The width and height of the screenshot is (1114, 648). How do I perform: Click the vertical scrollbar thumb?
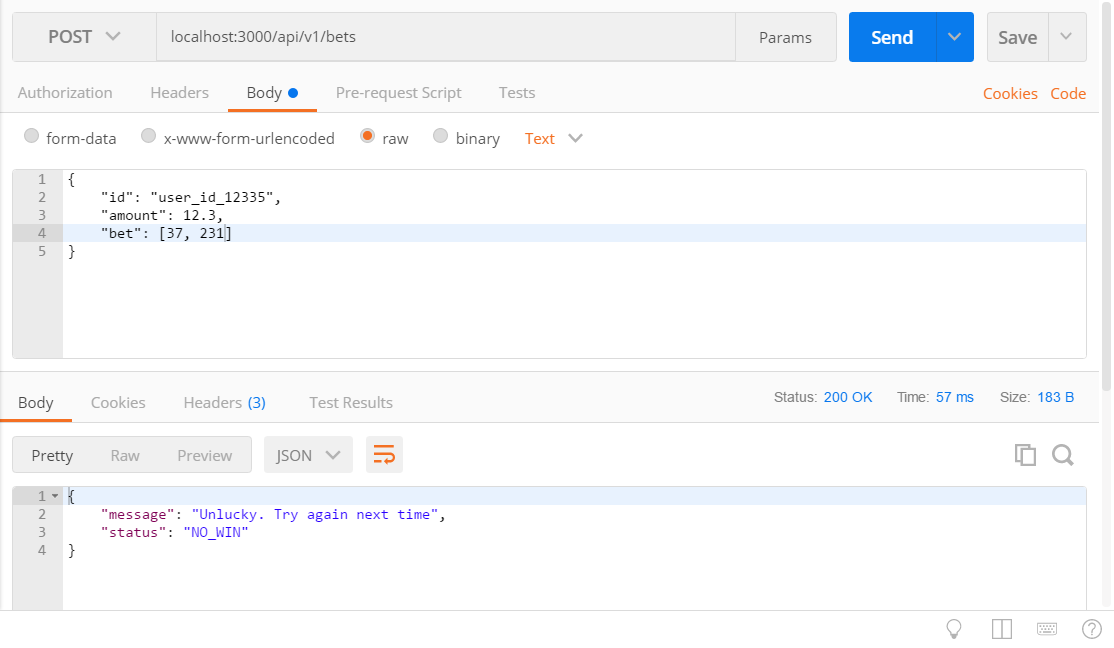(x=1107, y=195)
